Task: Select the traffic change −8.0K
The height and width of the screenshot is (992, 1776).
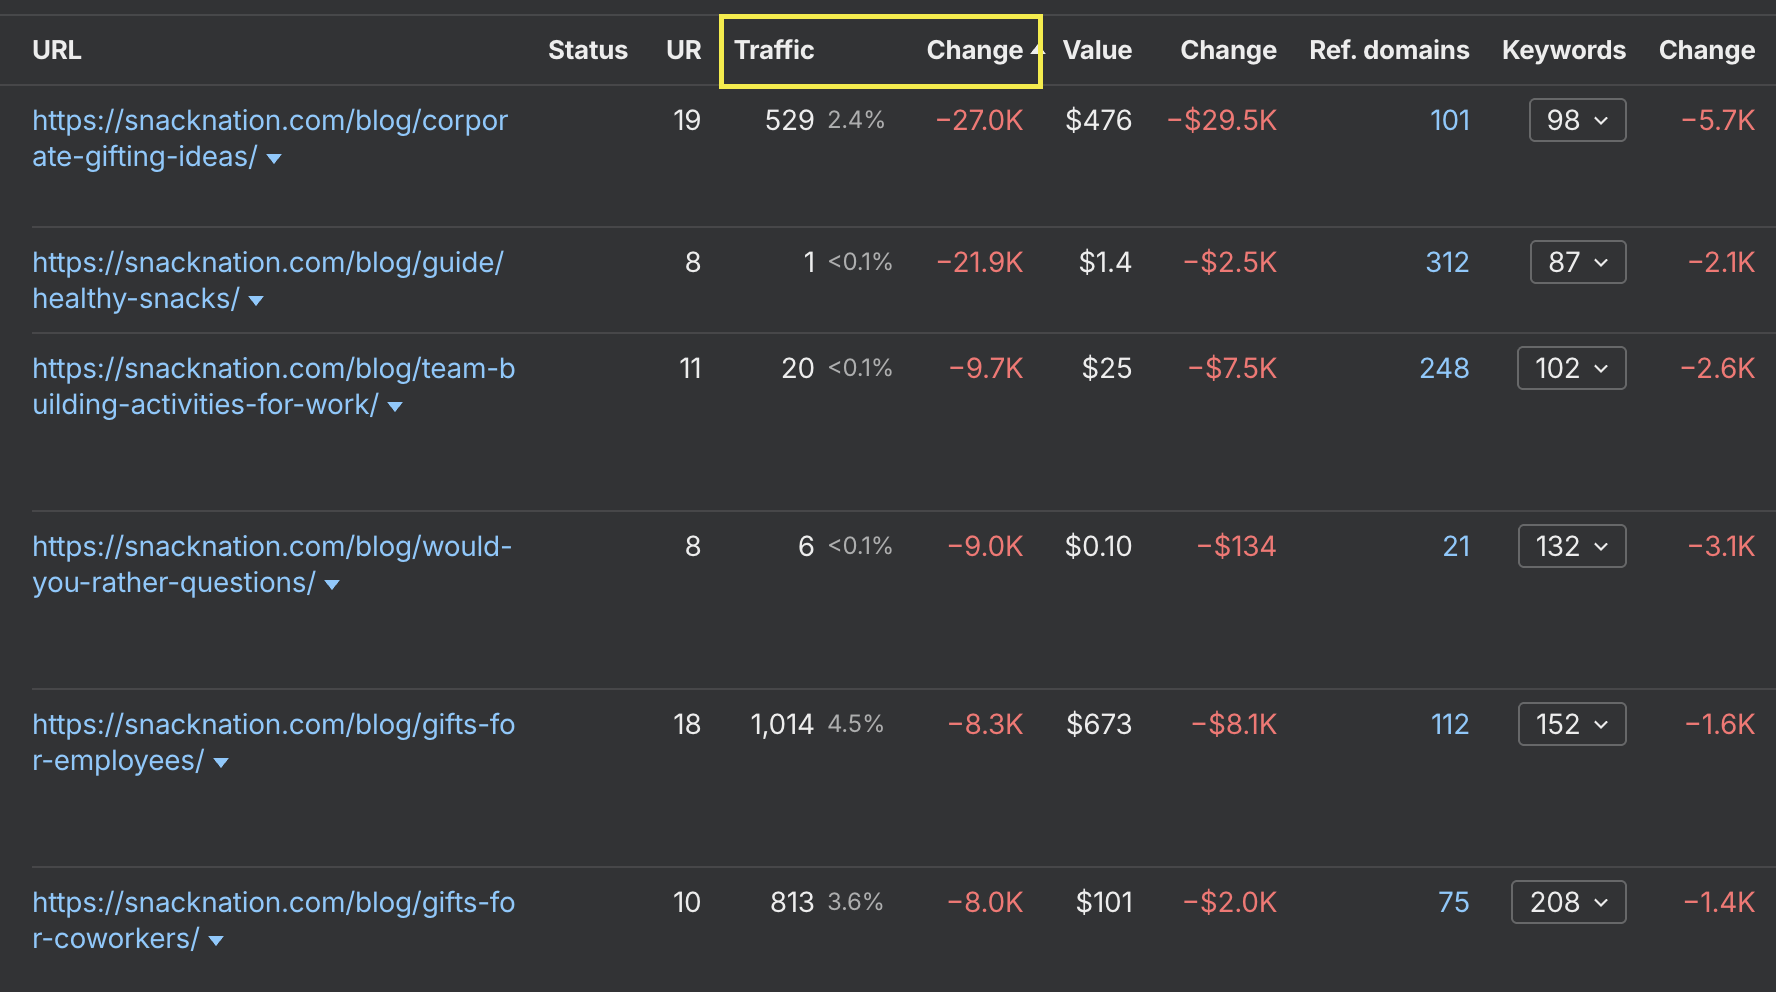Action: pyautogui.click(x=985, y=902)
